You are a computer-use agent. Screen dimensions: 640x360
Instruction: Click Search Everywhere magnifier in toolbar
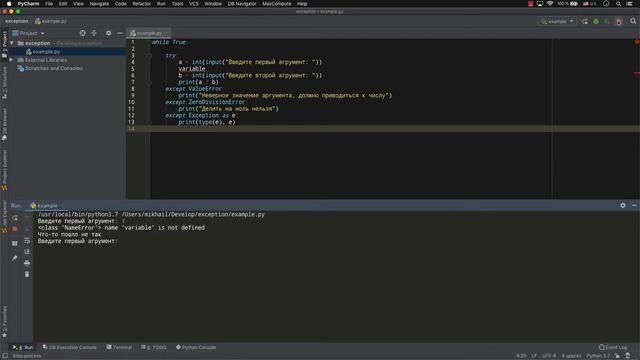(633, 21)
